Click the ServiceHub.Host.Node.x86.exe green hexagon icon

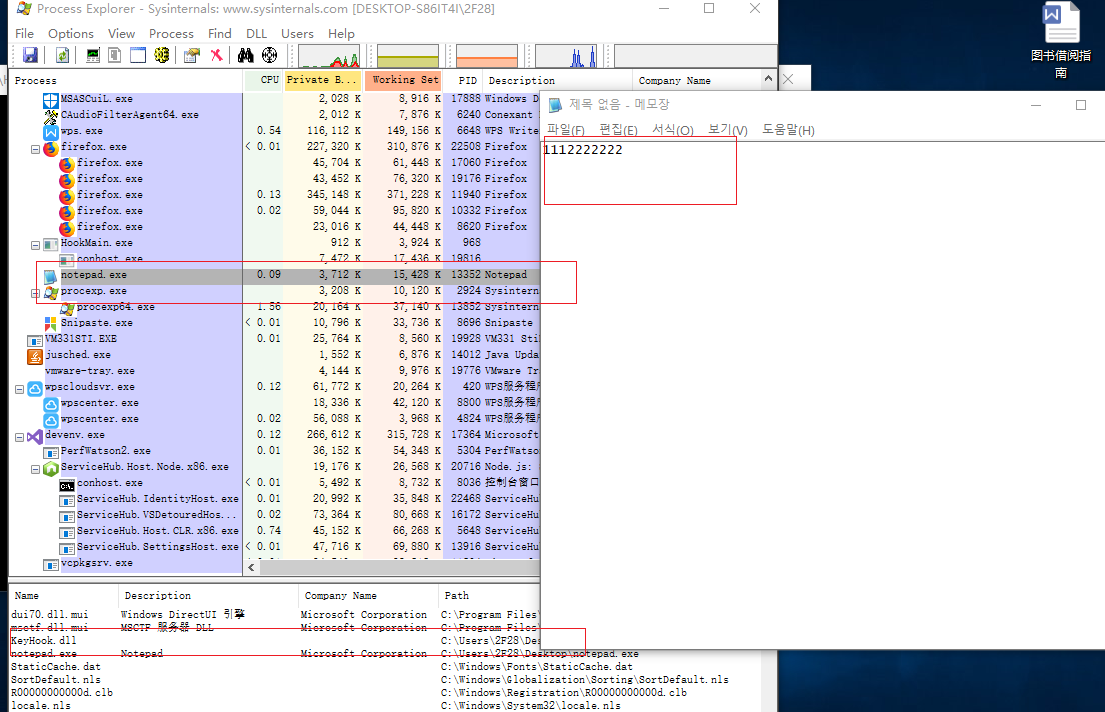pyautogui.click(x=51, y=468)
